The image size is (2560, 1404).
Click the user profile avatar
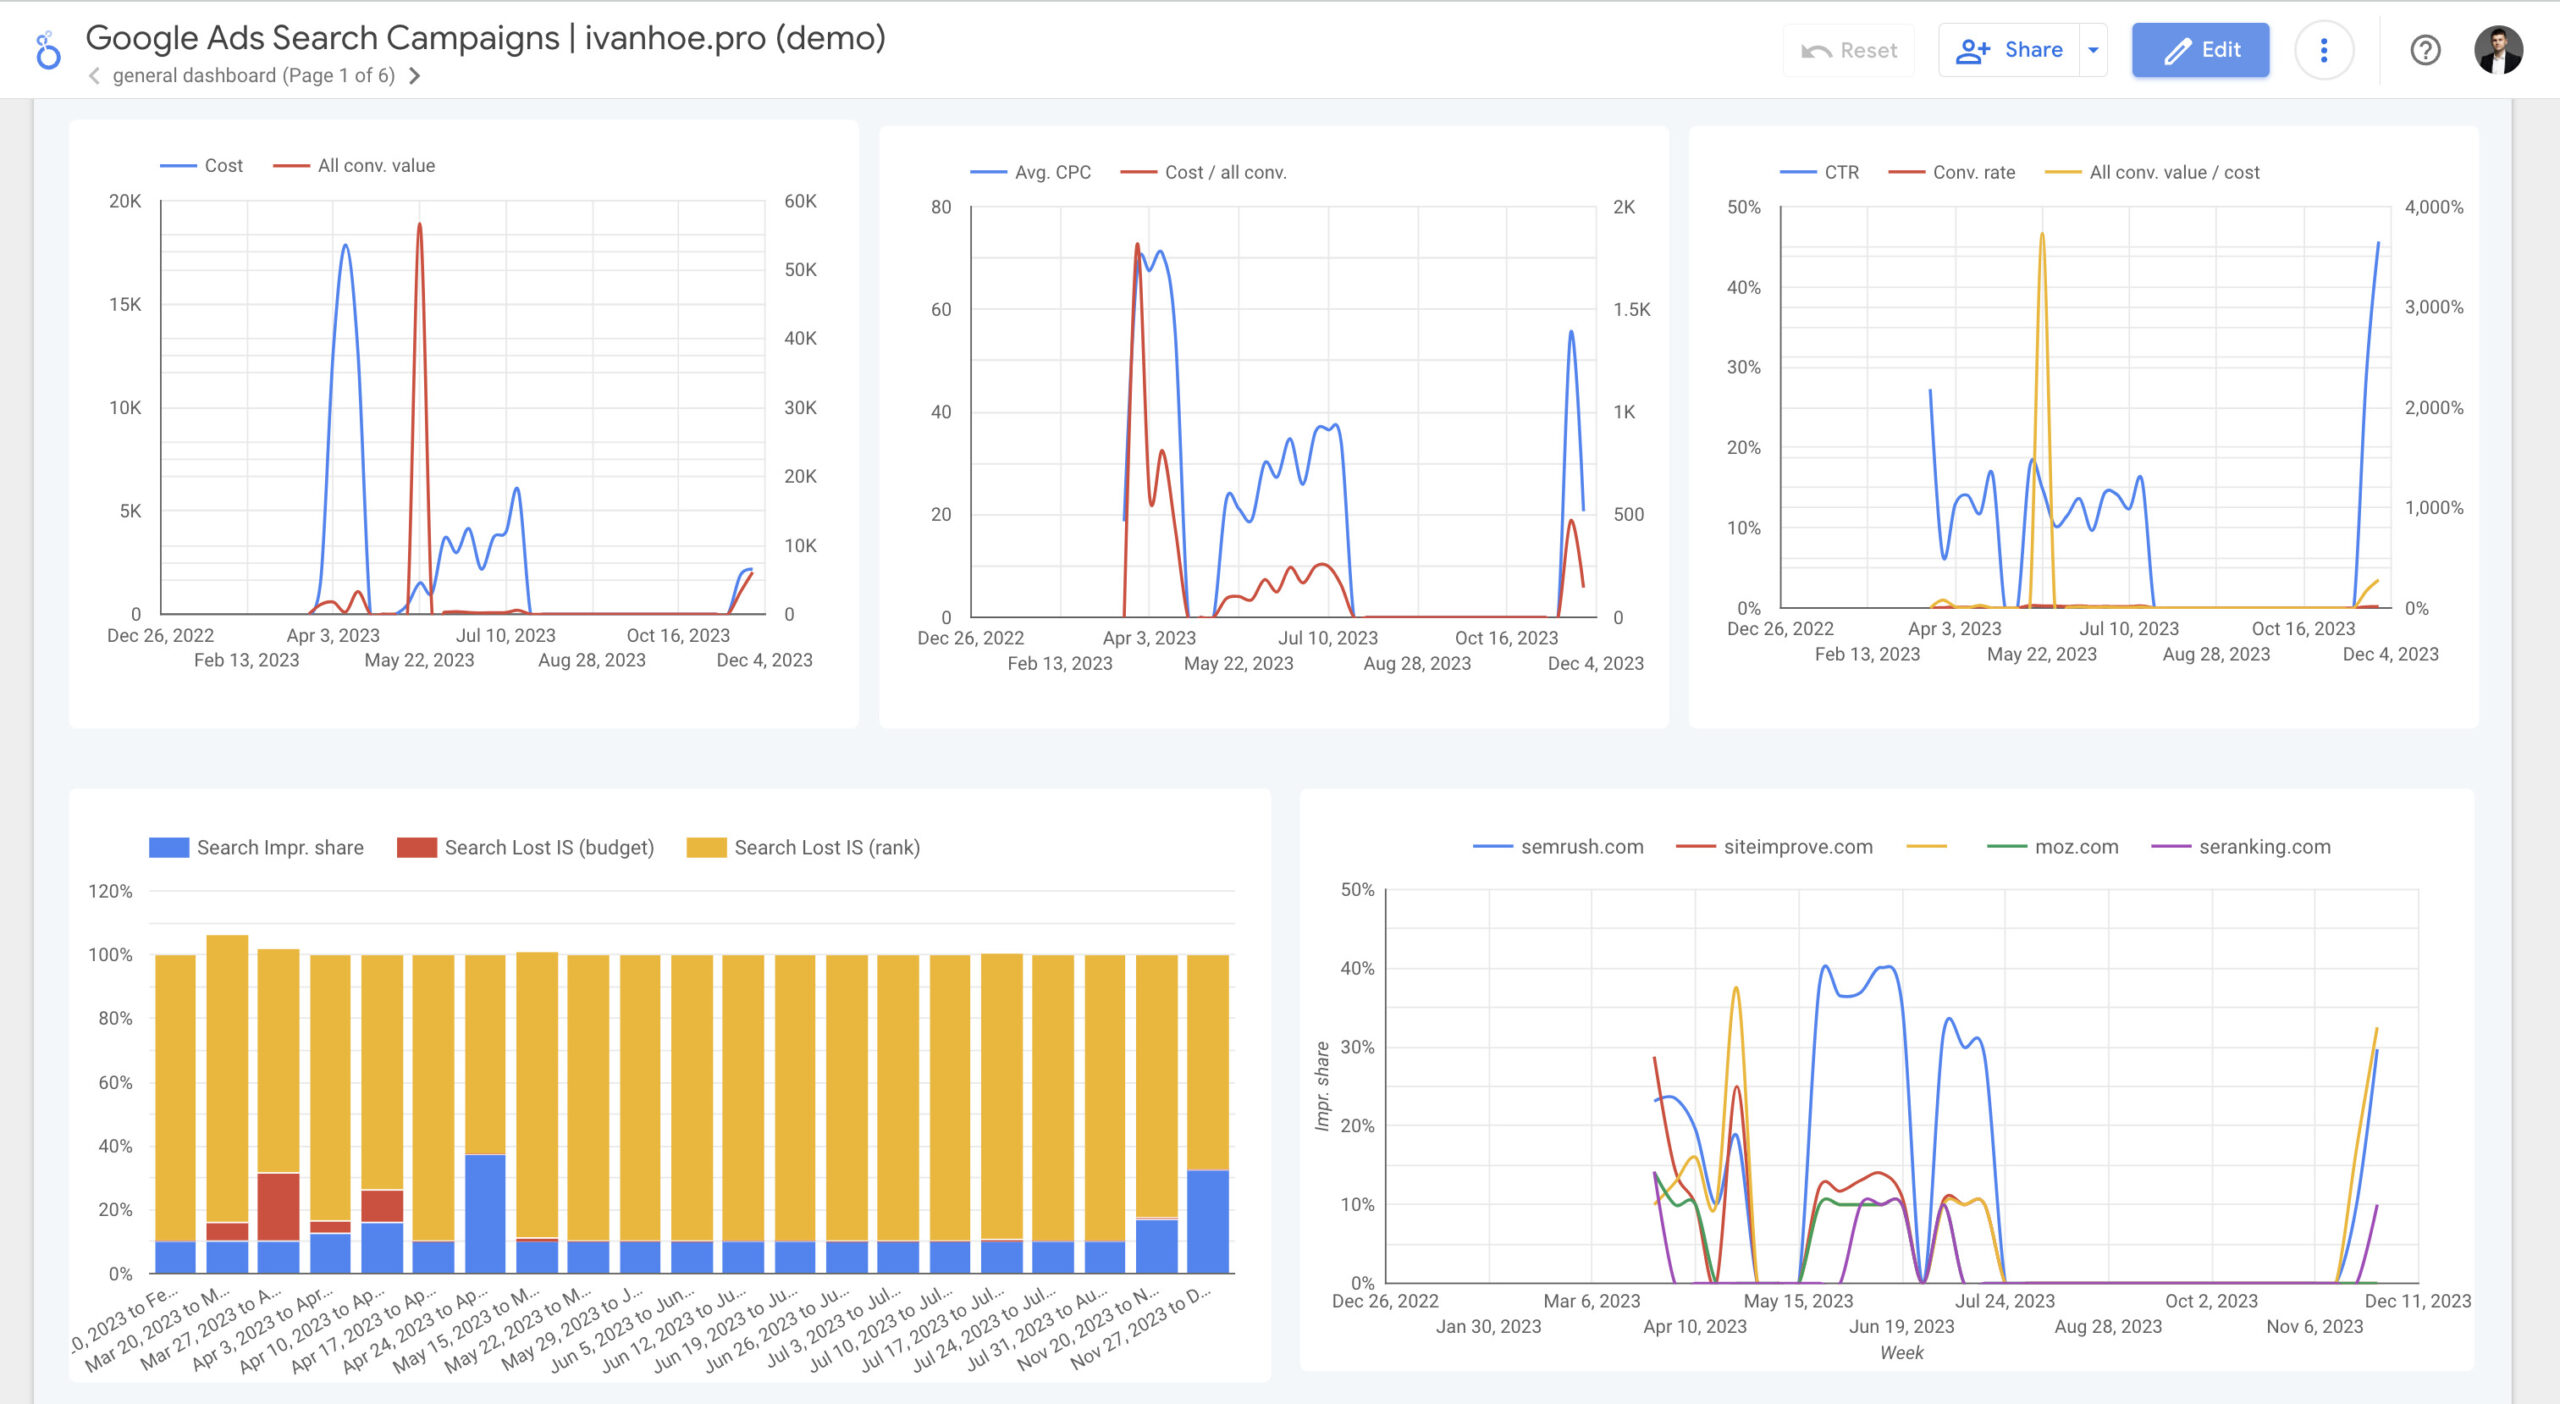(x=2498, y=50)
